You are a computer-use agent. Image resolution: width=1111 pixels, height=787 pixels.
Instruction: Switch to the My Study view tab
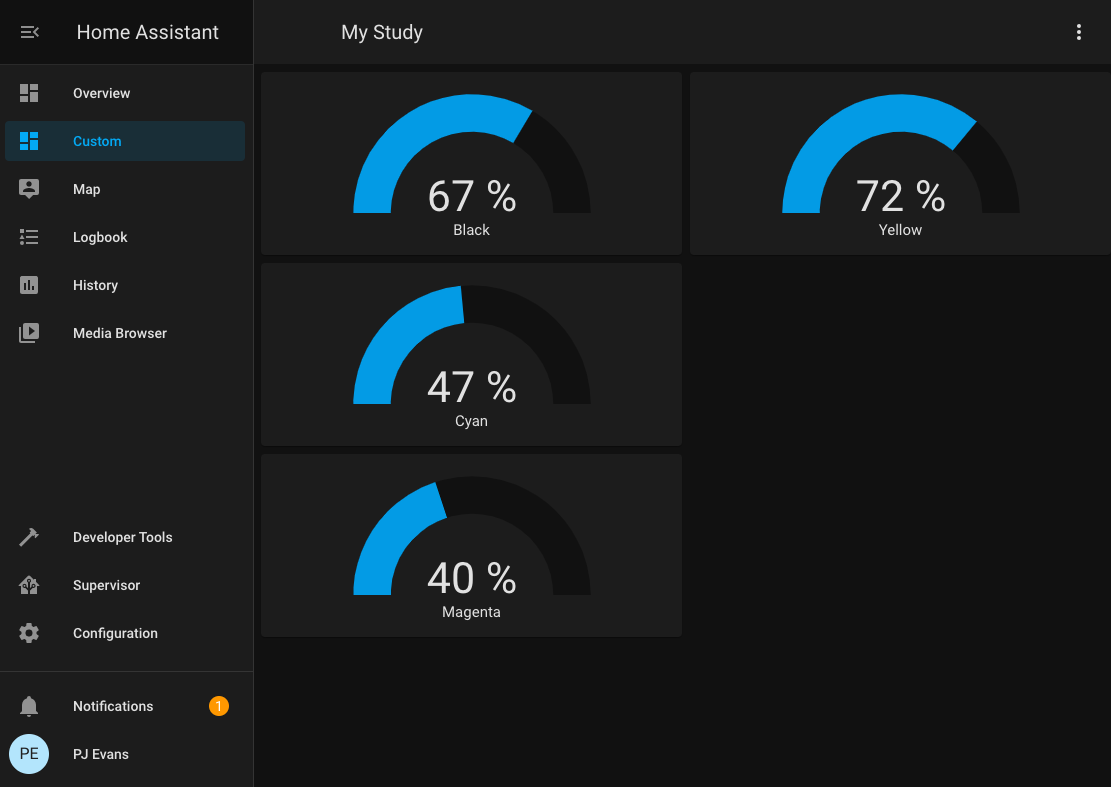[382, 32]
